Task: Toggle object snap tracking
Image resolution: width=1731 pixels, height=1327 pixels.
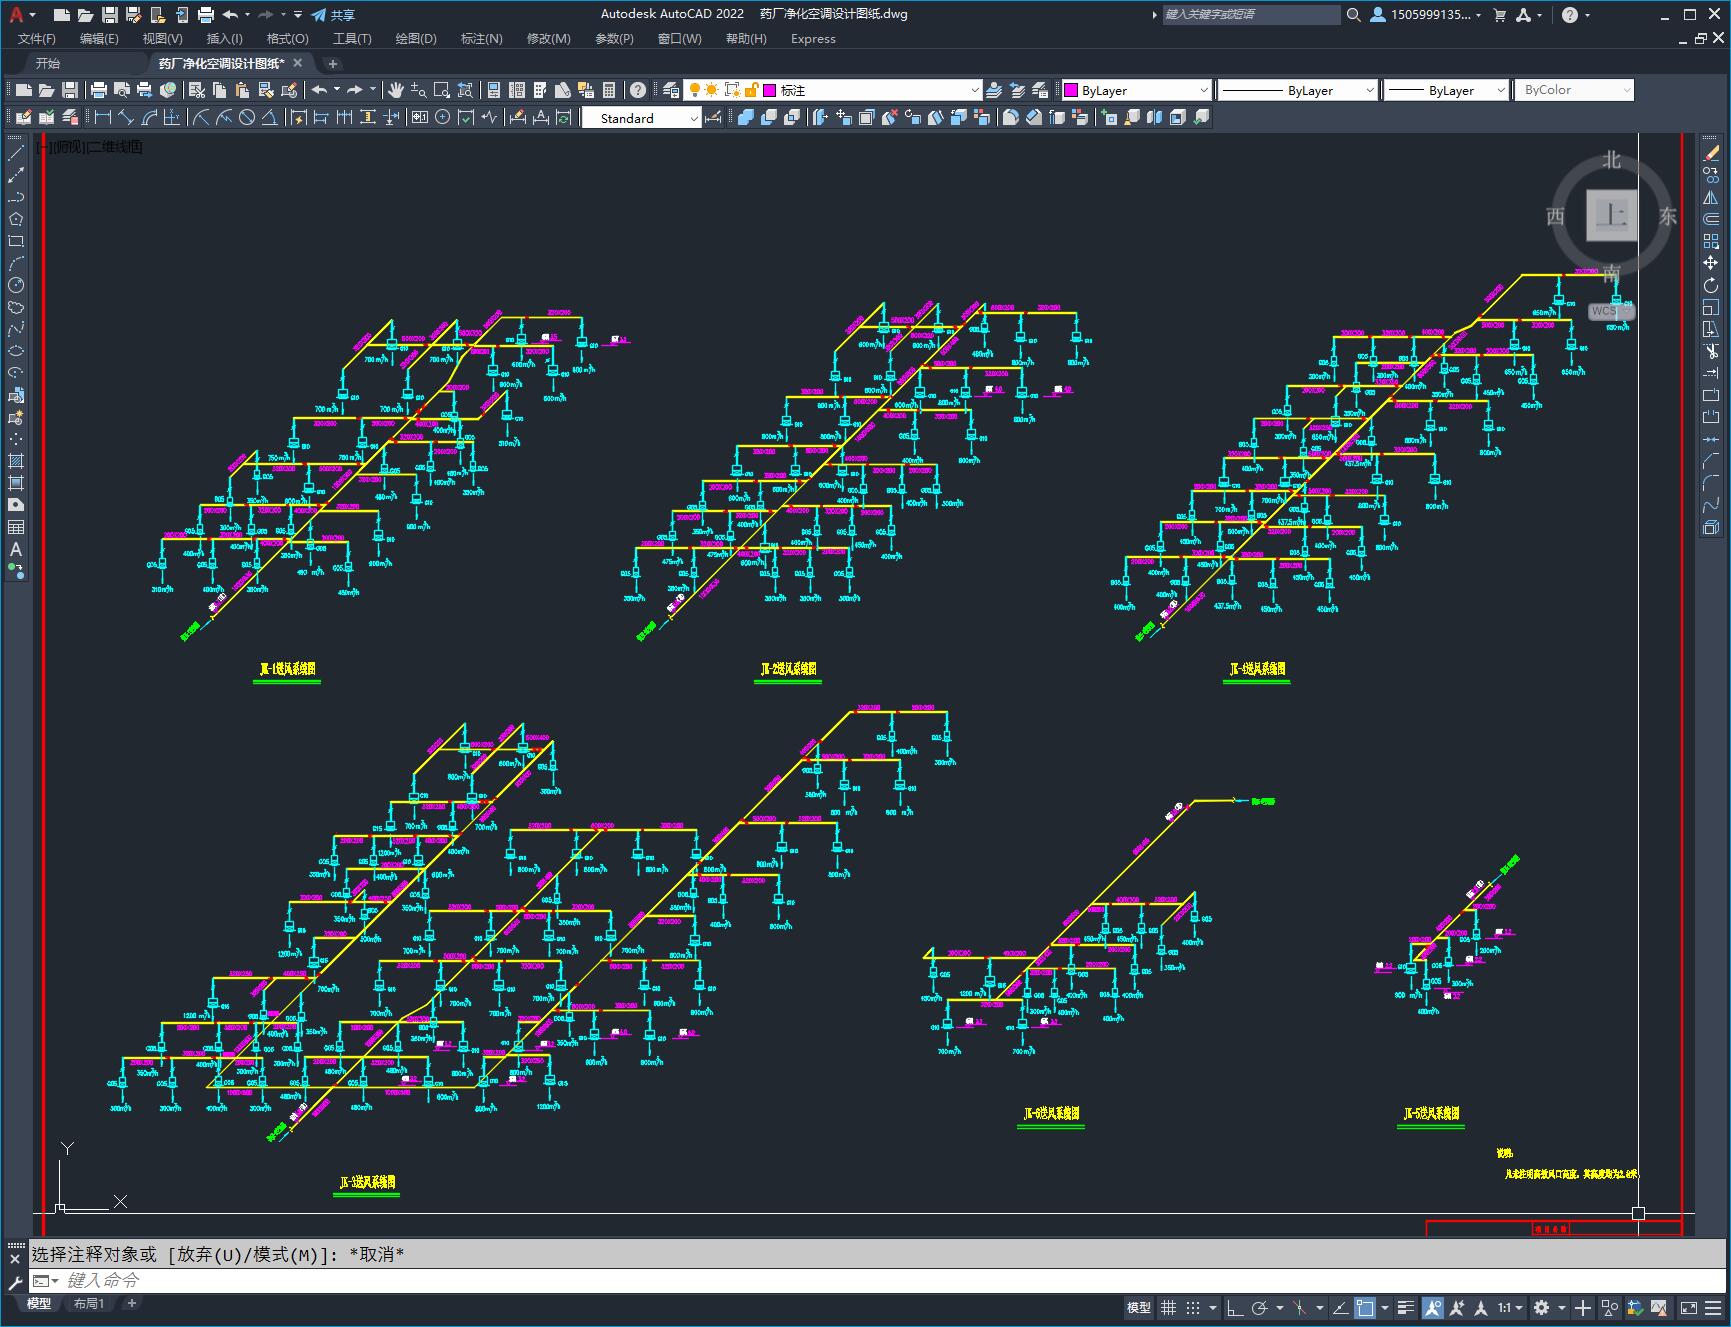Action: [1340, 1307]
